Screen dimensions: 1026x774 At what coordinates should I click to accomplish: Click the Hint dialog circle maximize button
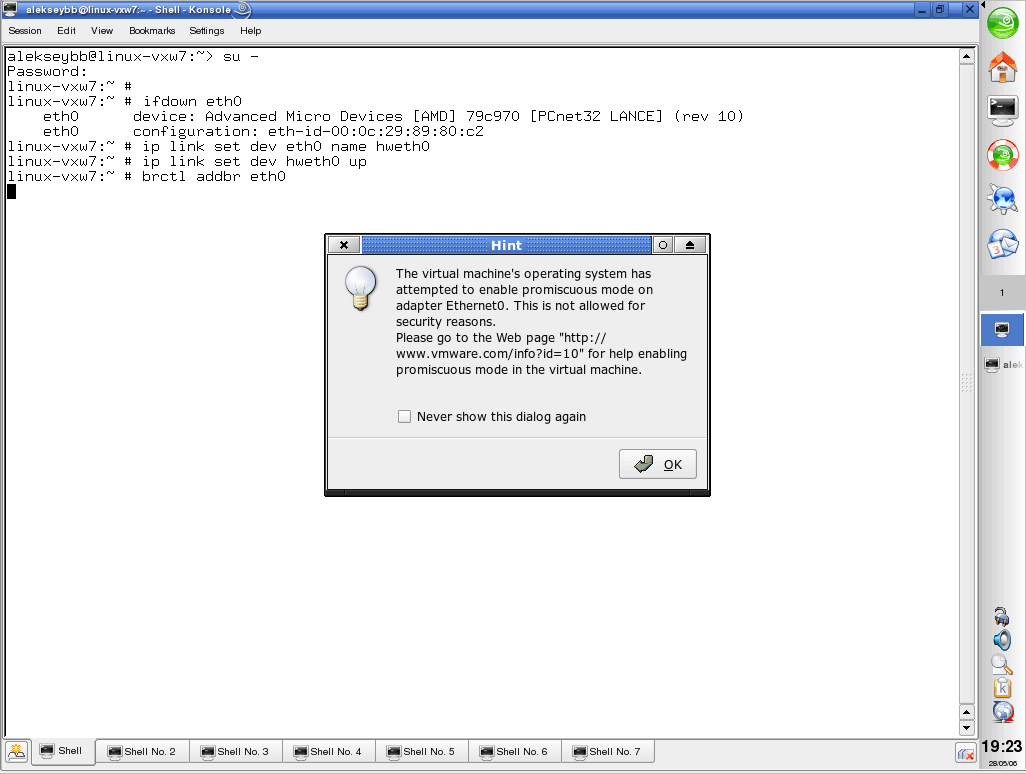[663, 245]
